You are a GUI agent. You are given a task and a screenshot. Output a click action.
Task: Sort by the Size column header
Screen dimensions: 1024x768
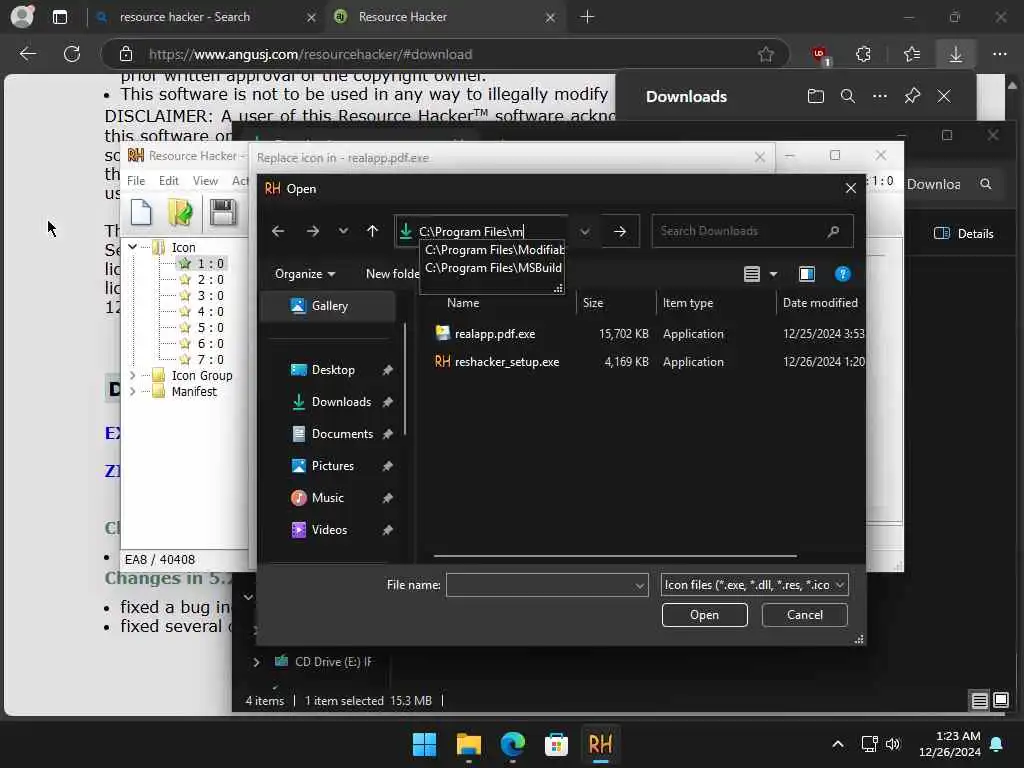(x=593, y=303)
